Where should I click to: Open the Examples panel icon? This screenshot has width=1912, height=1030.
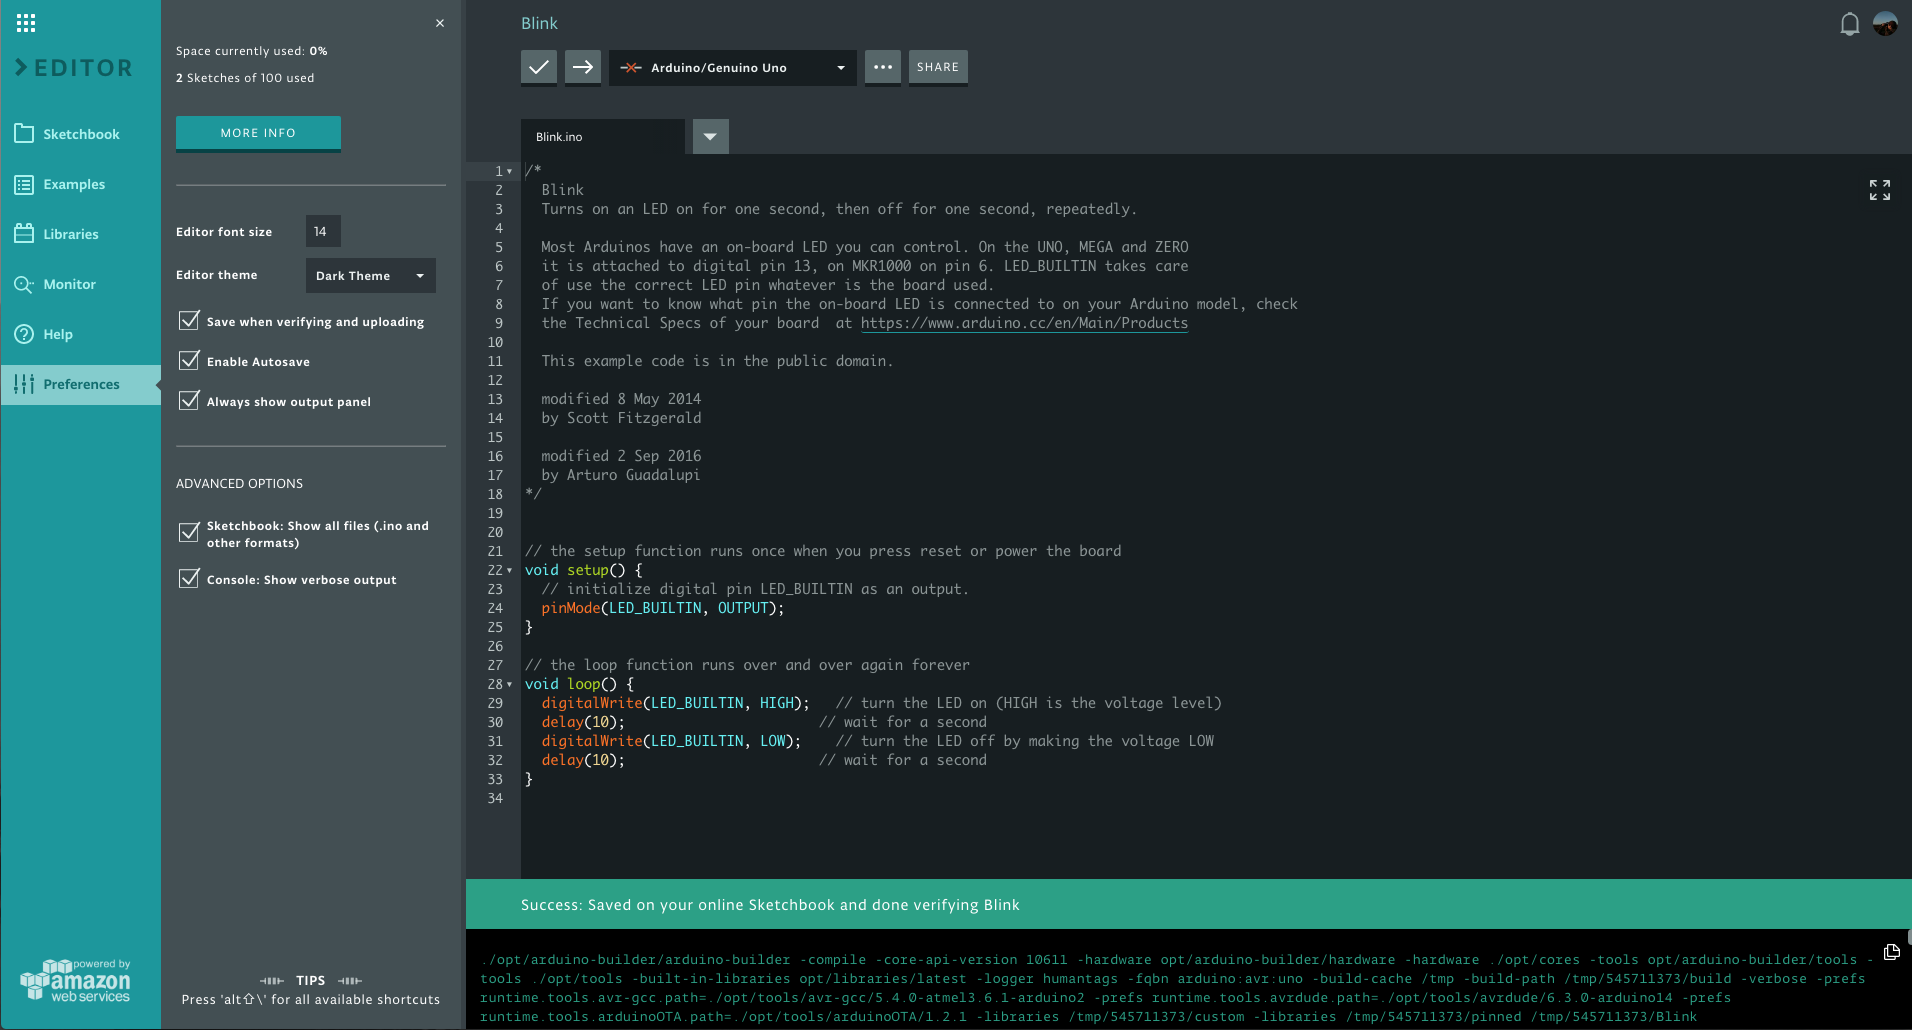point(26,184)
